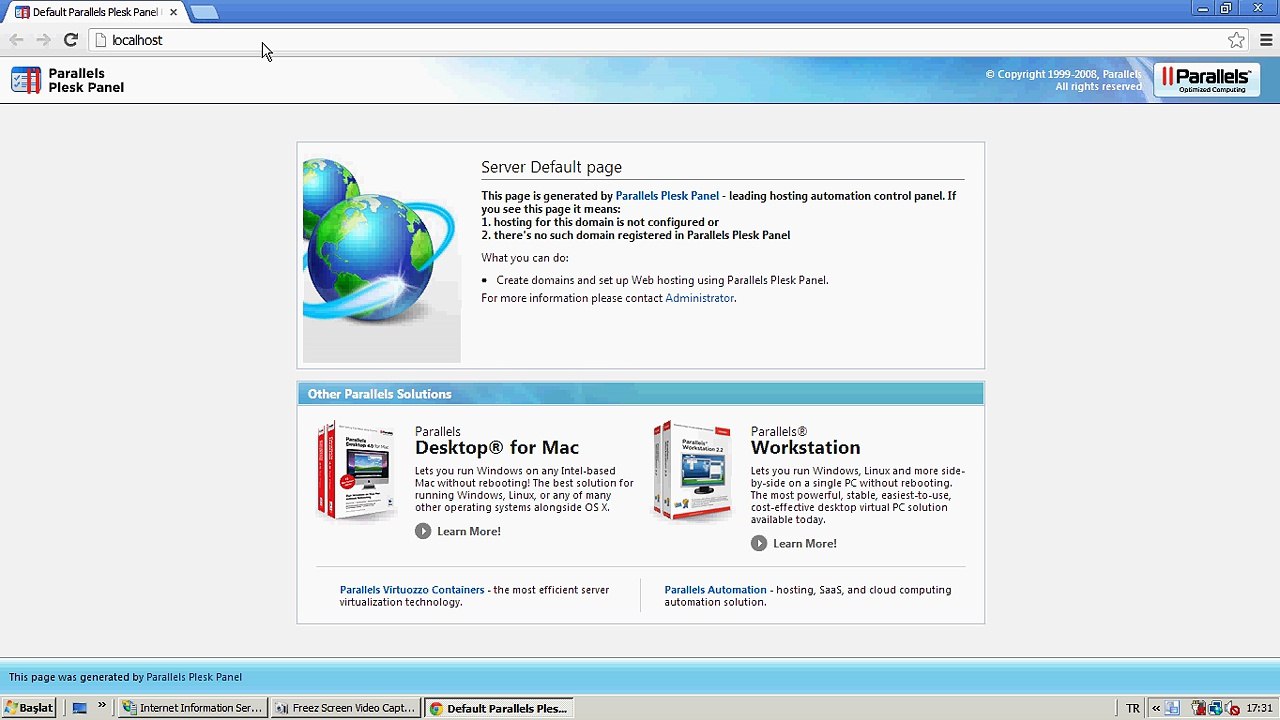Open a new browser tab
Image resolution: width=1280 pixels, height=720 pixels.
[x=203, y=12]
